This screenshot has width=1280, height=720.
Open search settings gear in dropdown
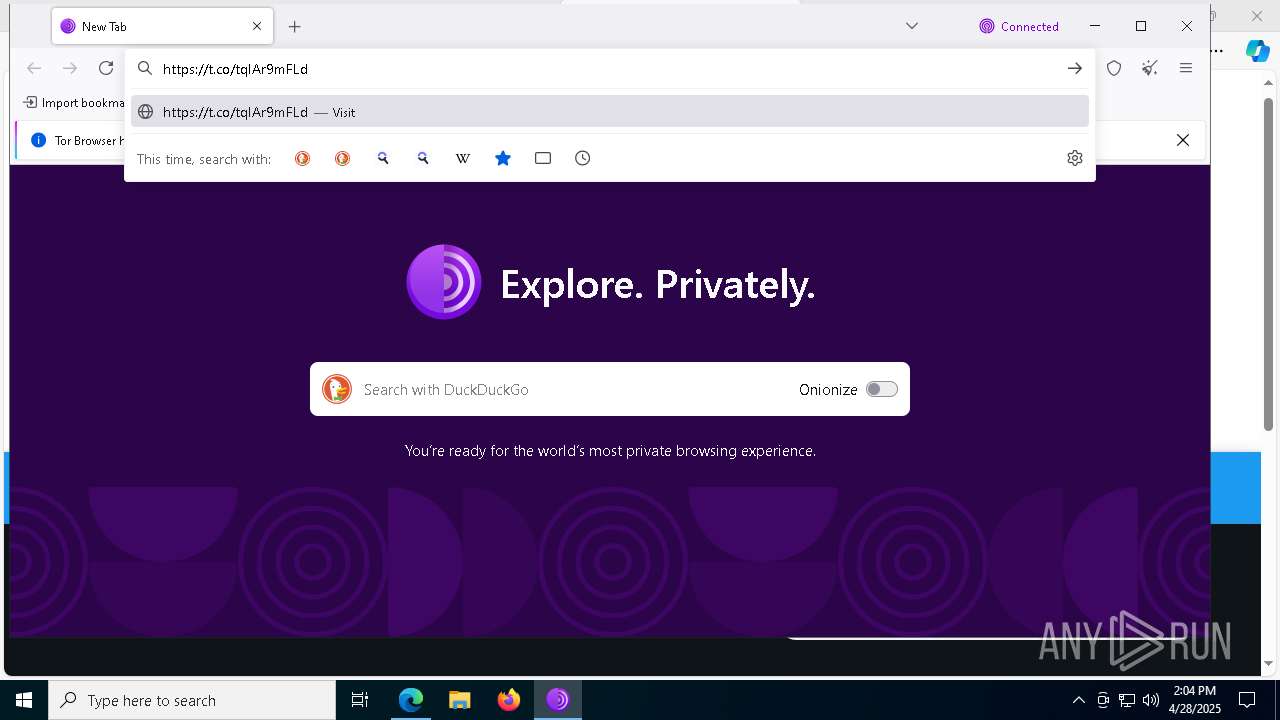pyautogui.click(x=1075, y=158)
